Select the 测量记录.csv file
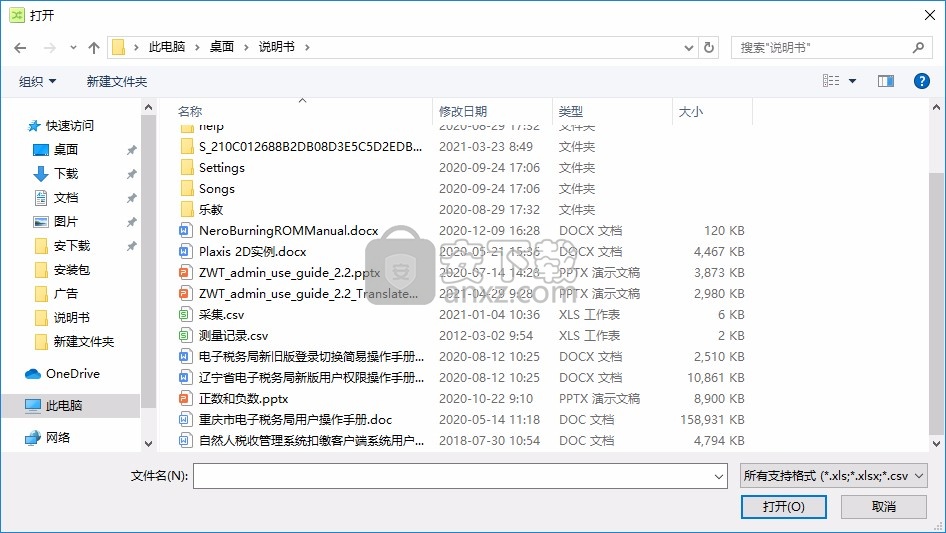The image size is (946, 533). pyautogui.click(x=233, y=336)
